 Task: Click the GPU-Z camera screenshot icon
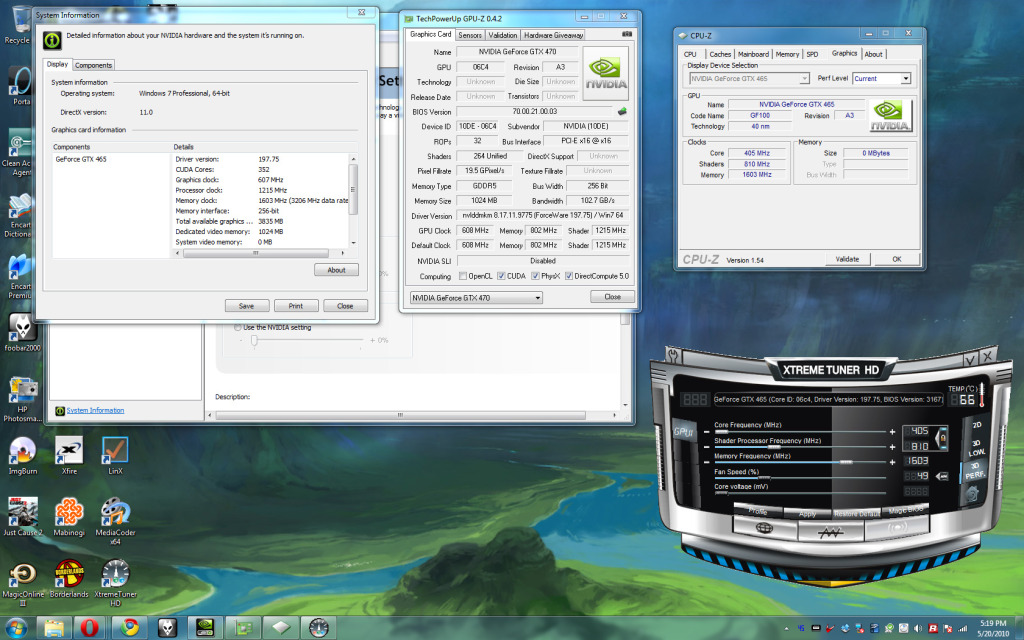coord(627,34)
